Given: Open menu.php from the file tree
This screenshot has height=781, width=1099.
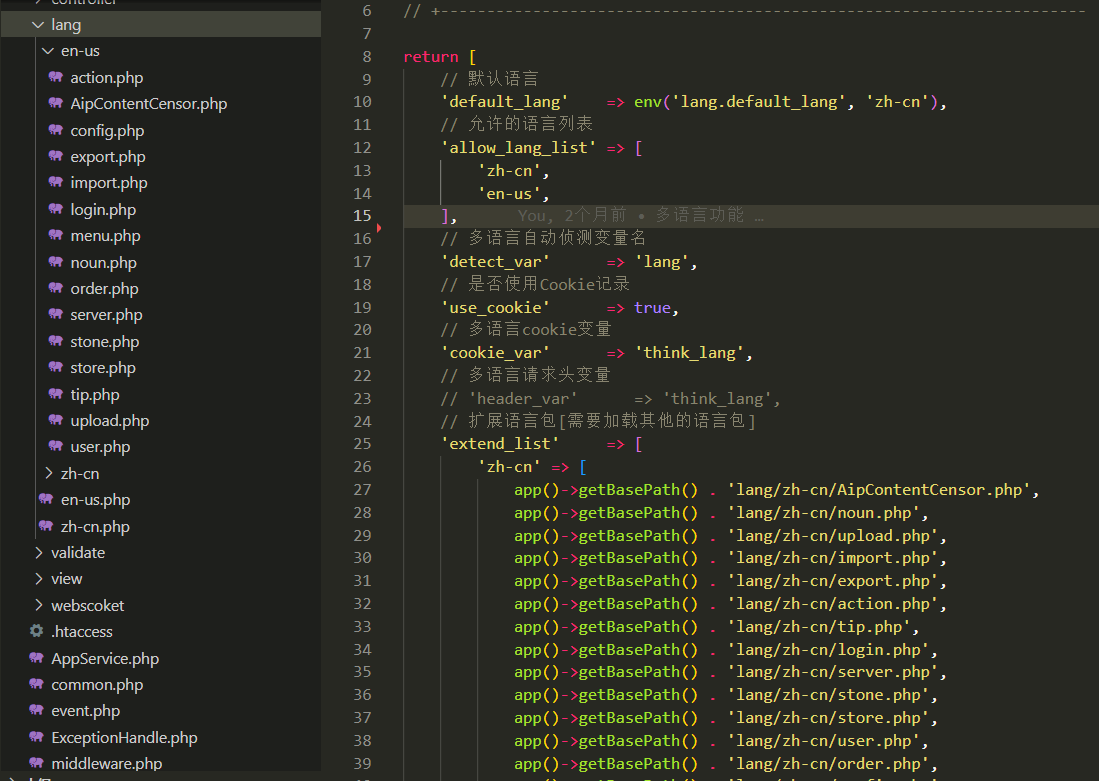Looking at the screenshot, I should coord(105,236).
